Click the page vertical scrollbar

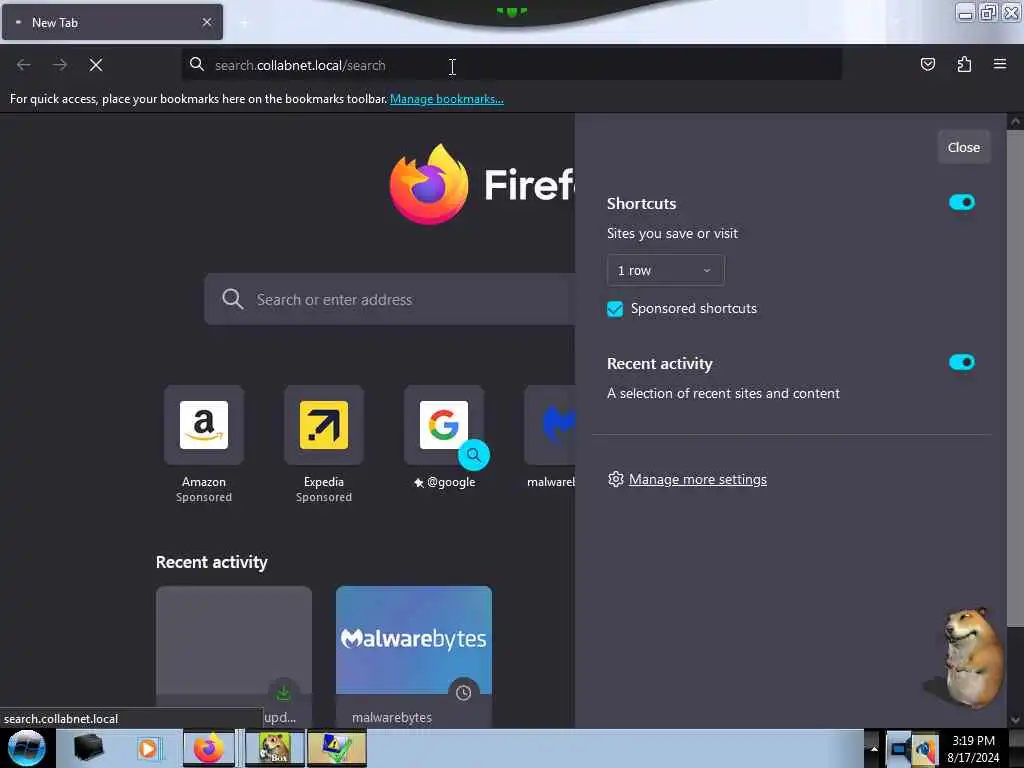coord(1015,379)
